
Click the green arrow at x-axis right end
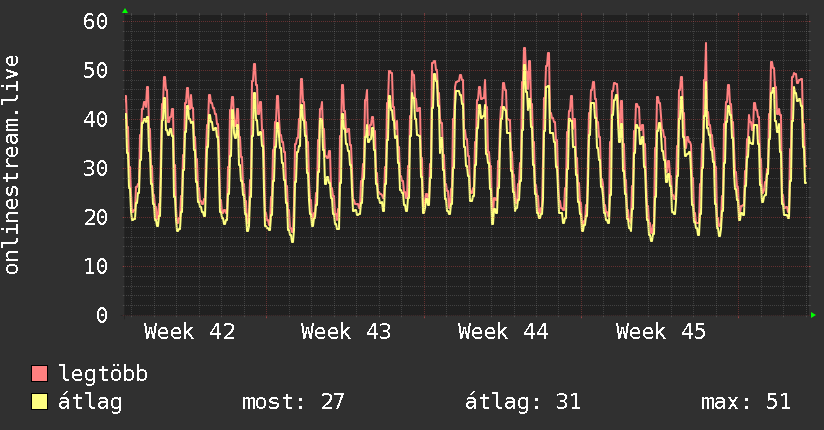tap(814, 315)
